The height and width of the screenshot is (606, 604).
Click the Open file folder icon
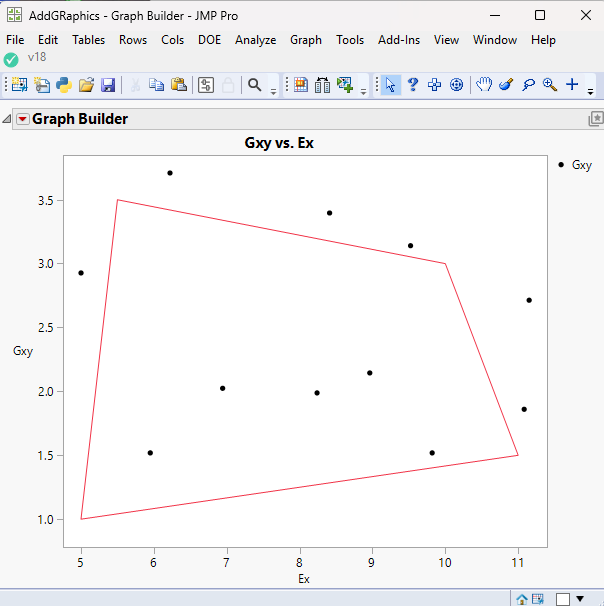pos(87,85)
